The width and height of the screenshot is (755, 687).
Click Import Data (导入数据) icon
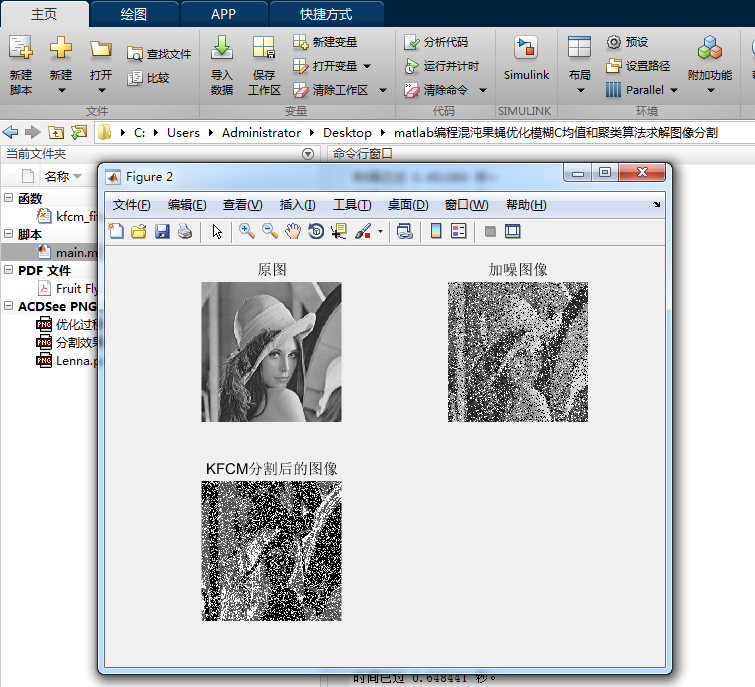[x=221, y=48]
